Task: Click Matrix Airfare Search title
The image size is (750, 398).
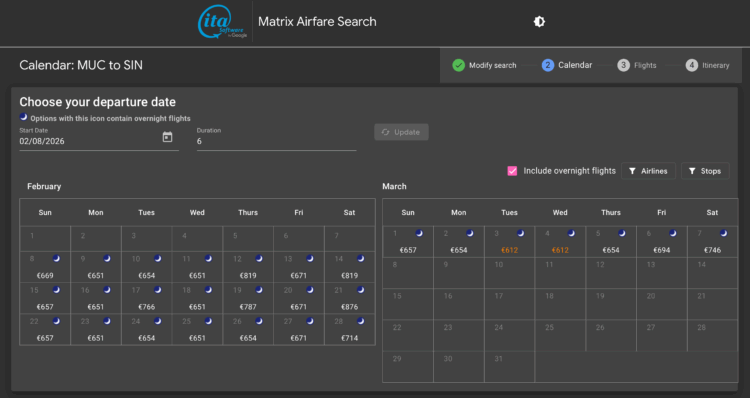Action: click(x=317, y=22)
